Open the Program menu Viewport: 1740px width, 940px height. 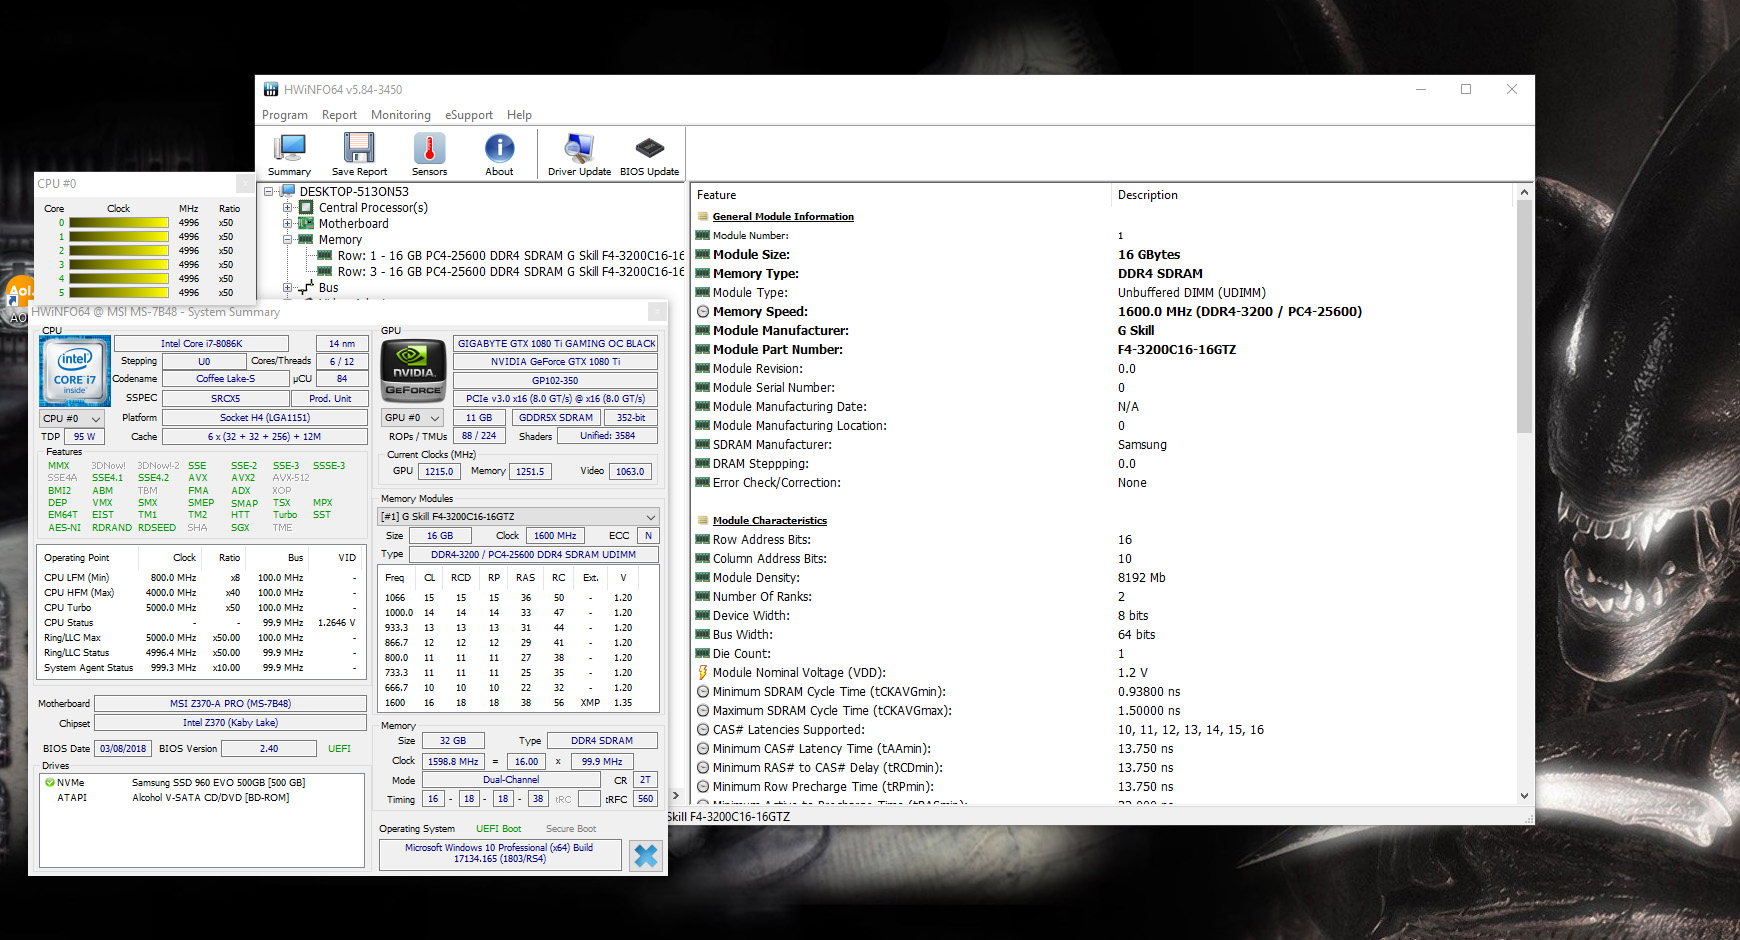click(285, 115)
